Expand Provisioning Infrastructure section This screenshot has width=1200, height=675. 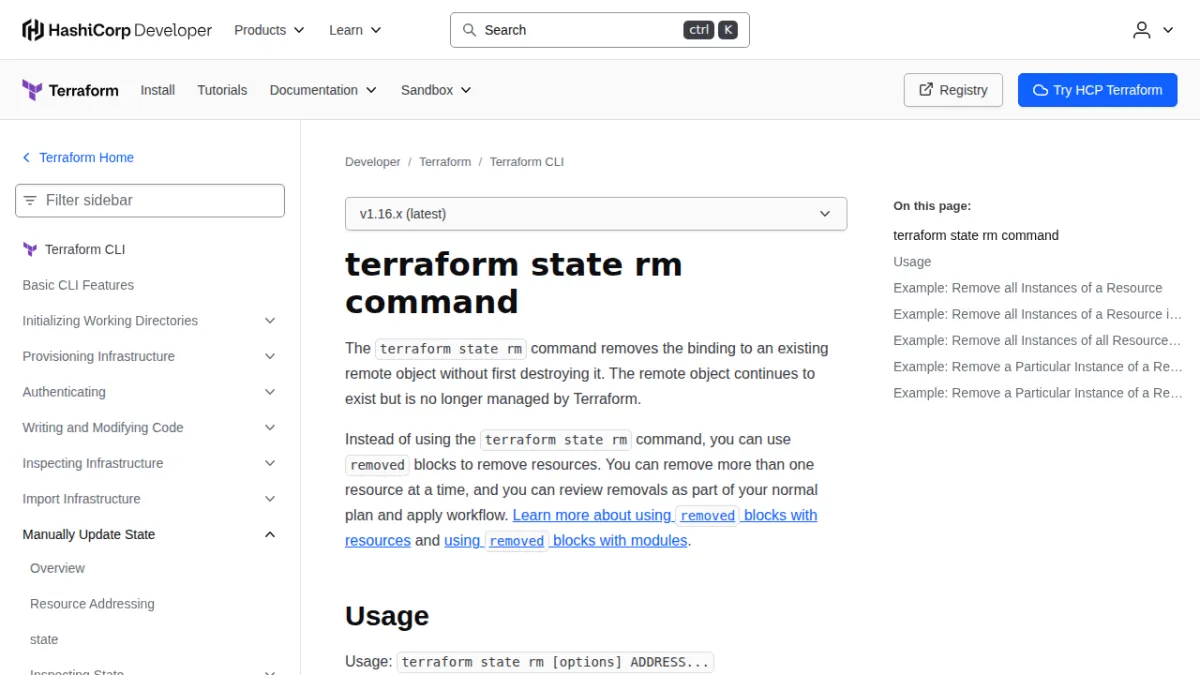pos(150,357)
